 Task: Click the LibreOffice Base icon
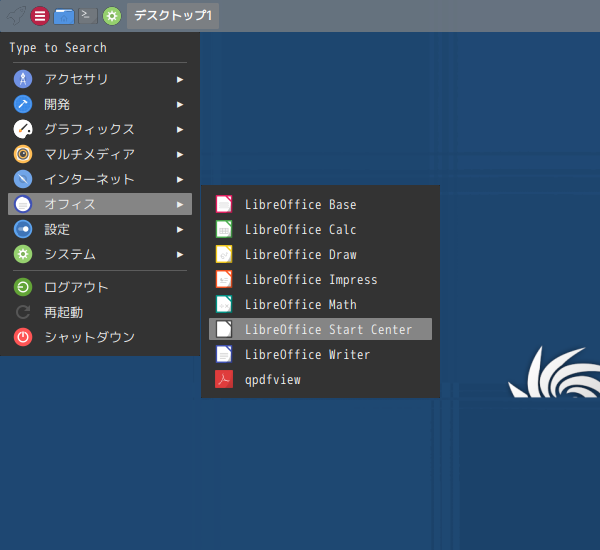point(224,204)
